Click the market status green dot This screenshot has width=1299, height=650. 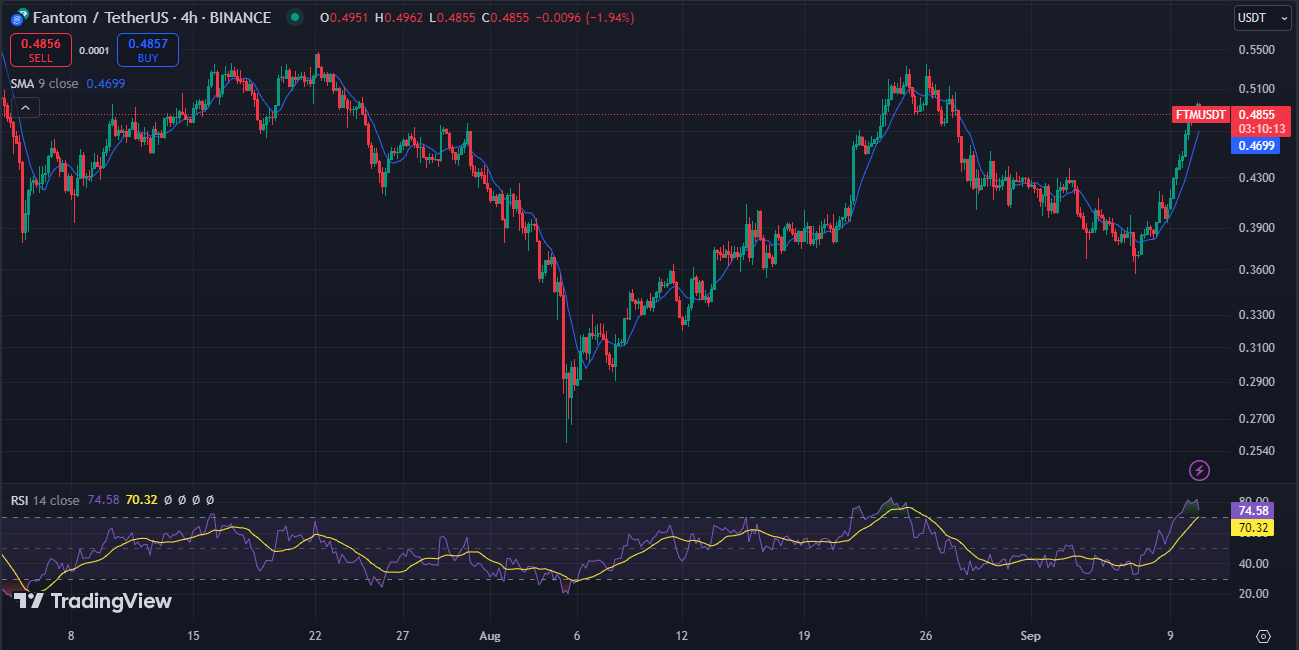point(294,17)
